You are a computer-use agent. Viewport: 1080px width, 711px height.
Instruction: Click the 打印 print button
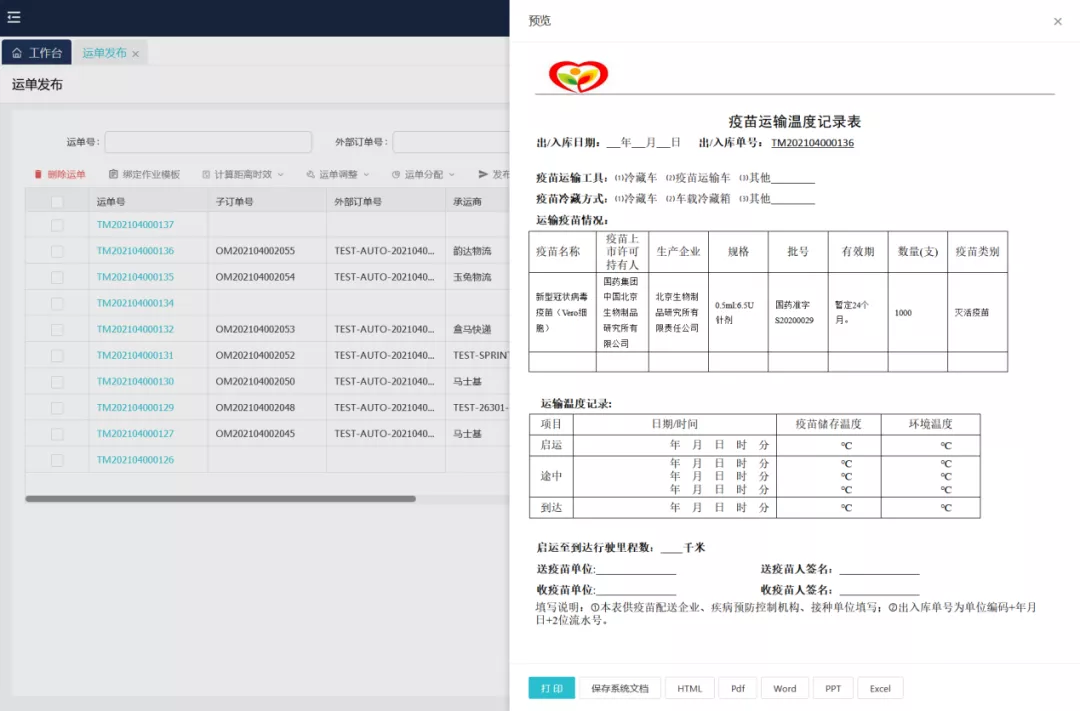[552, 688]
